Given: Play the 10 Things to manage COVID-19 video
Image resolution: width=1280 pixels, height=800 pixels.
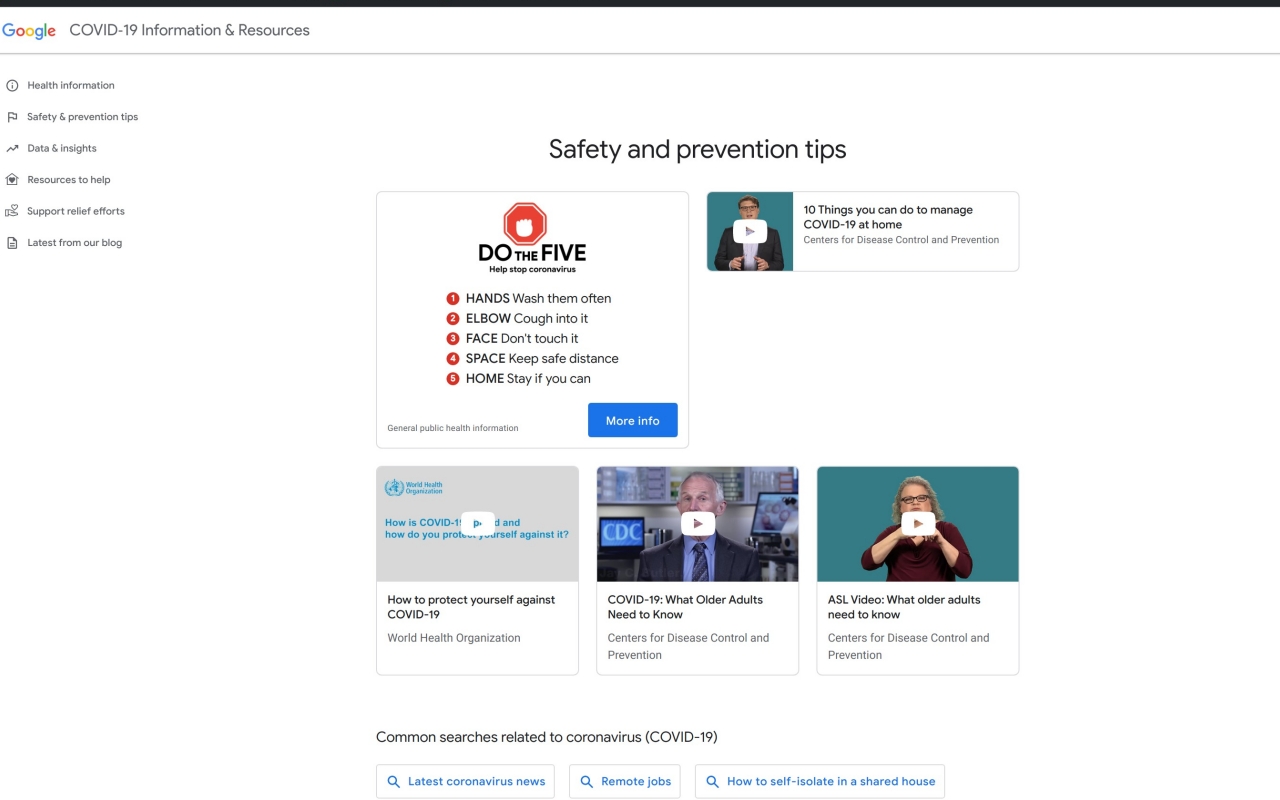Looking at the screenshot, I should pyautogui.click(x=749, y=232).
